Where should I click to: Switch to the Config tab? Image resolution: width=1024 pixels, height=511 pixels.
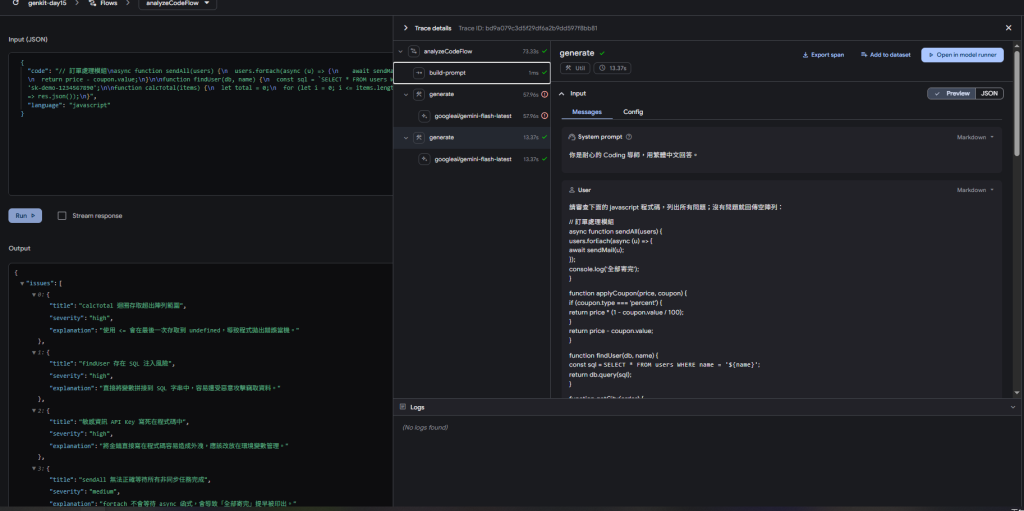pos(633,112)
